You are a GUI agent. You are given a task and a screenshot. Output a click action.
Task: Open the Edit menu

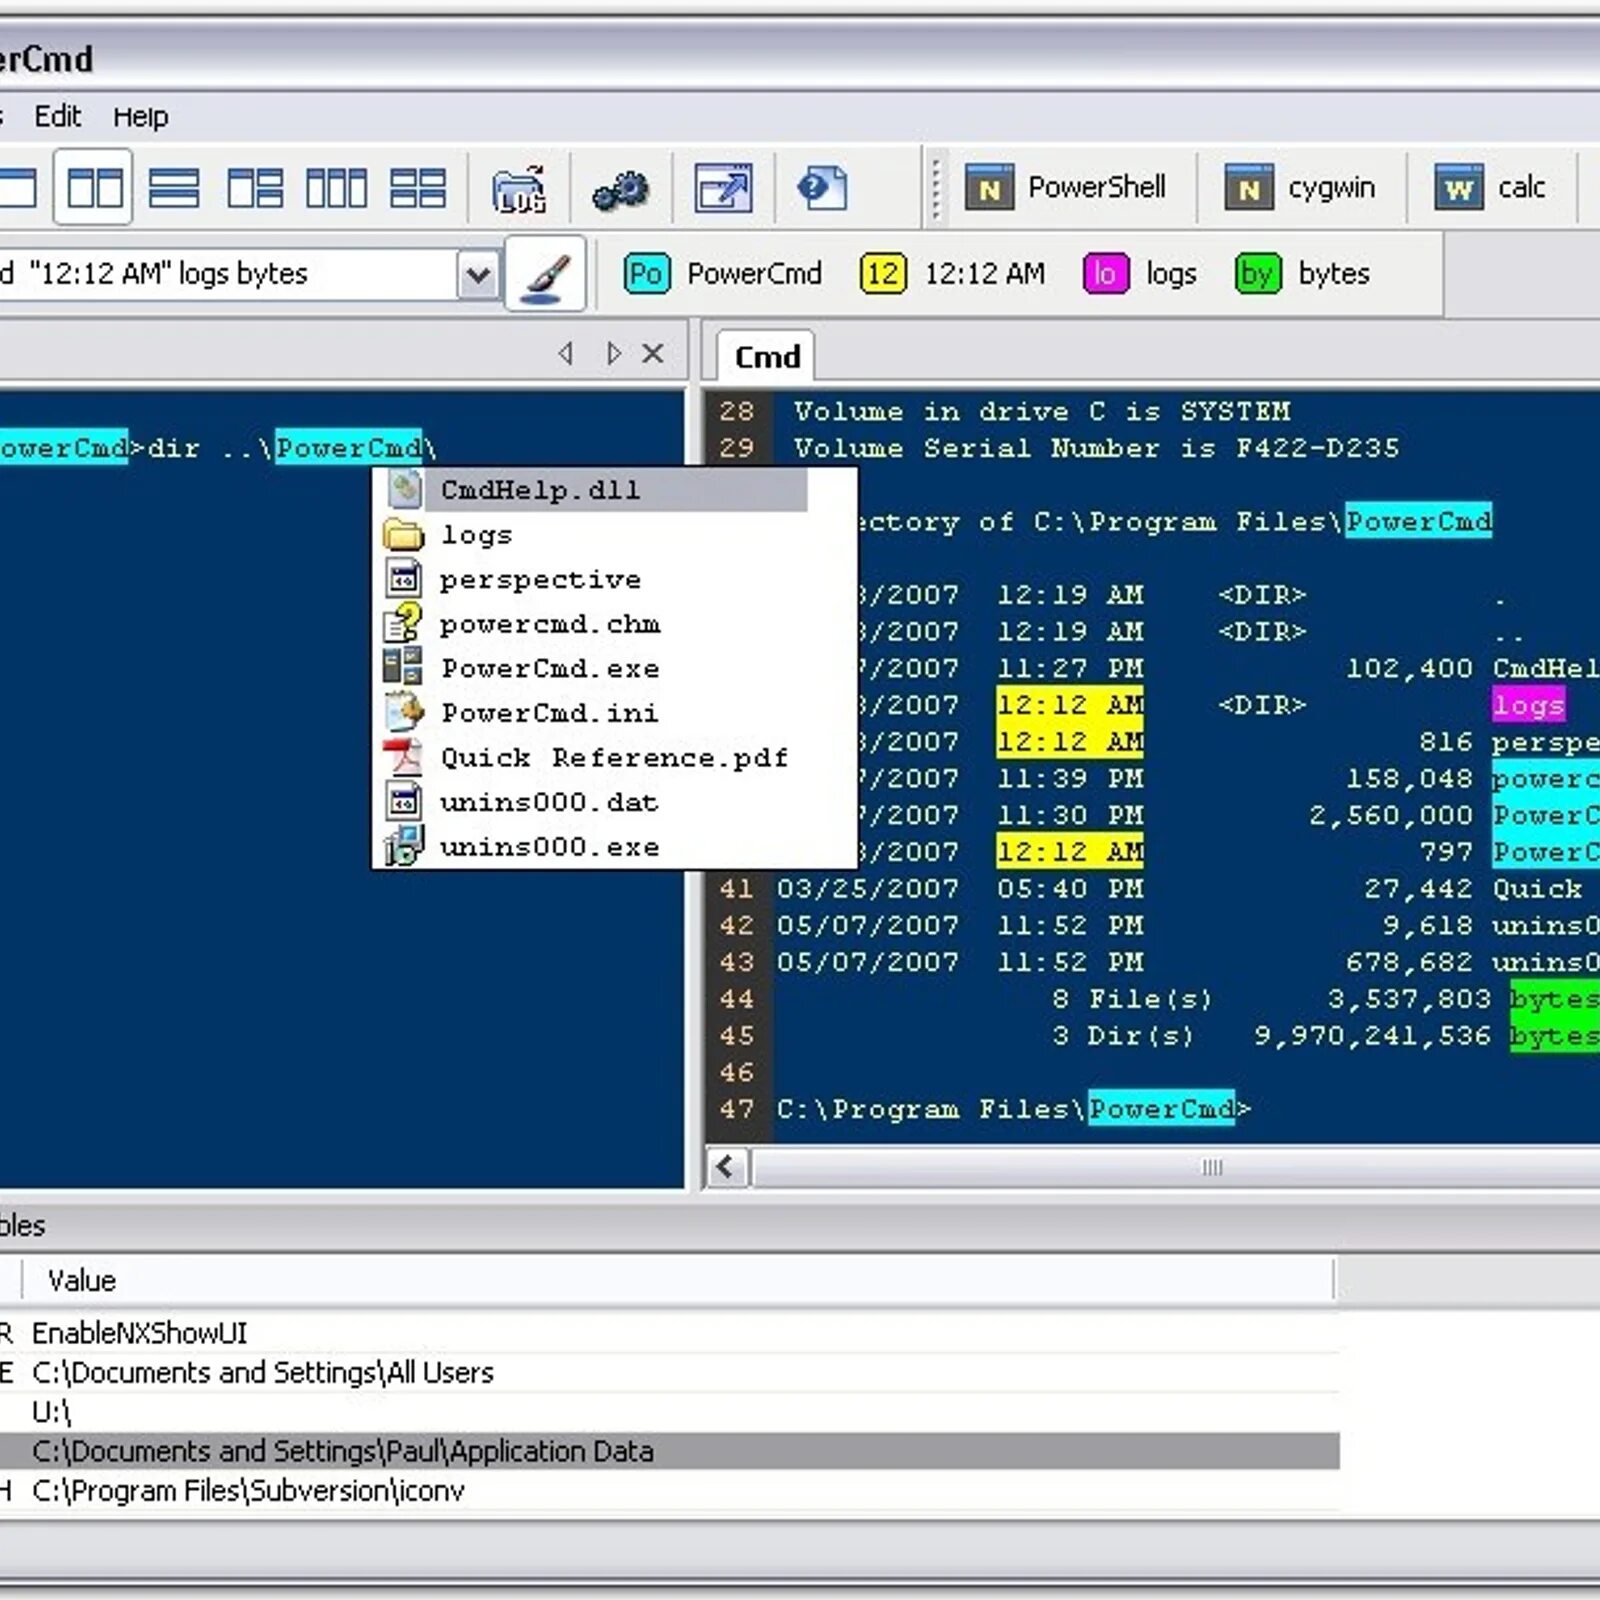point(57,117)
